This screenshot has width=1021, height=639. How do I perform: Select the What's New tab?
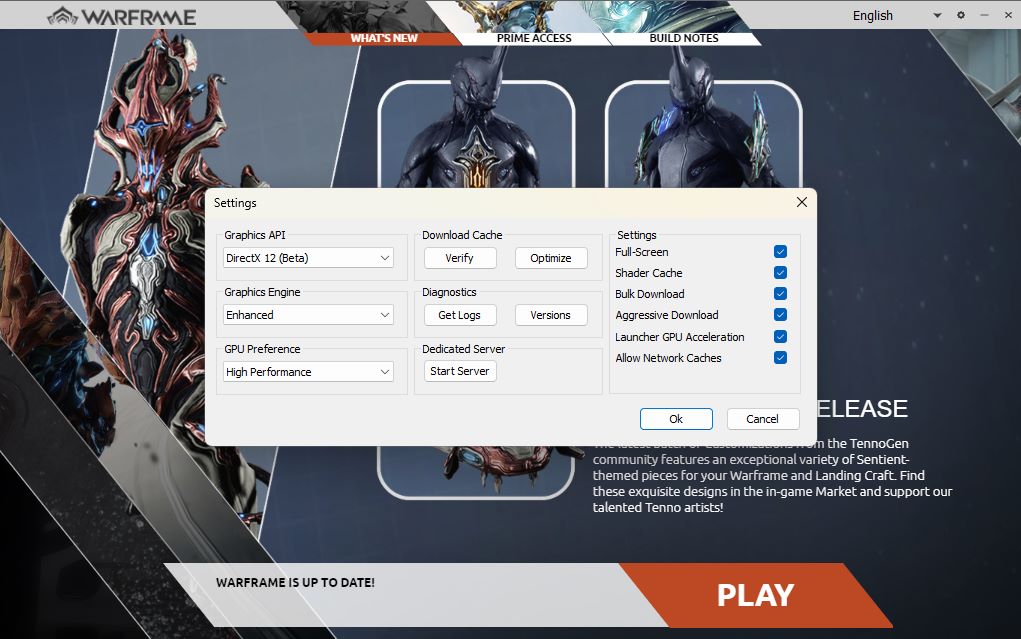384,38
